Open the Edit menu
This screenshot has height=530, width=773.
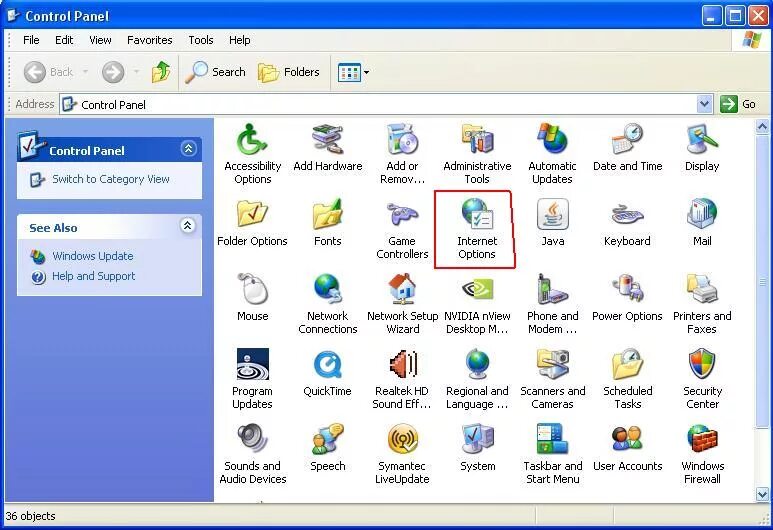64,40
